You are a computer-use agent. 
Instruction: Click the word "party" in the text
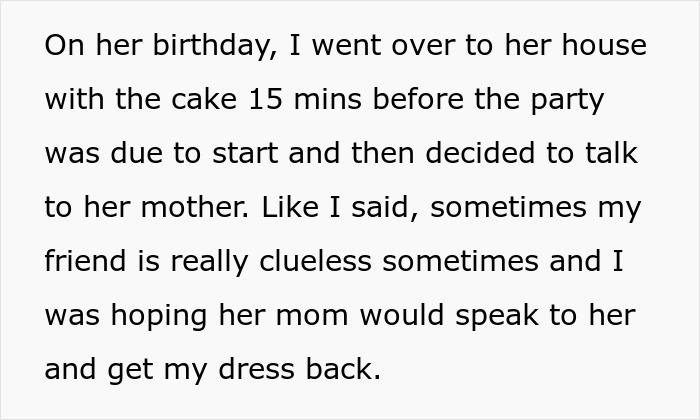pos(570,101)
